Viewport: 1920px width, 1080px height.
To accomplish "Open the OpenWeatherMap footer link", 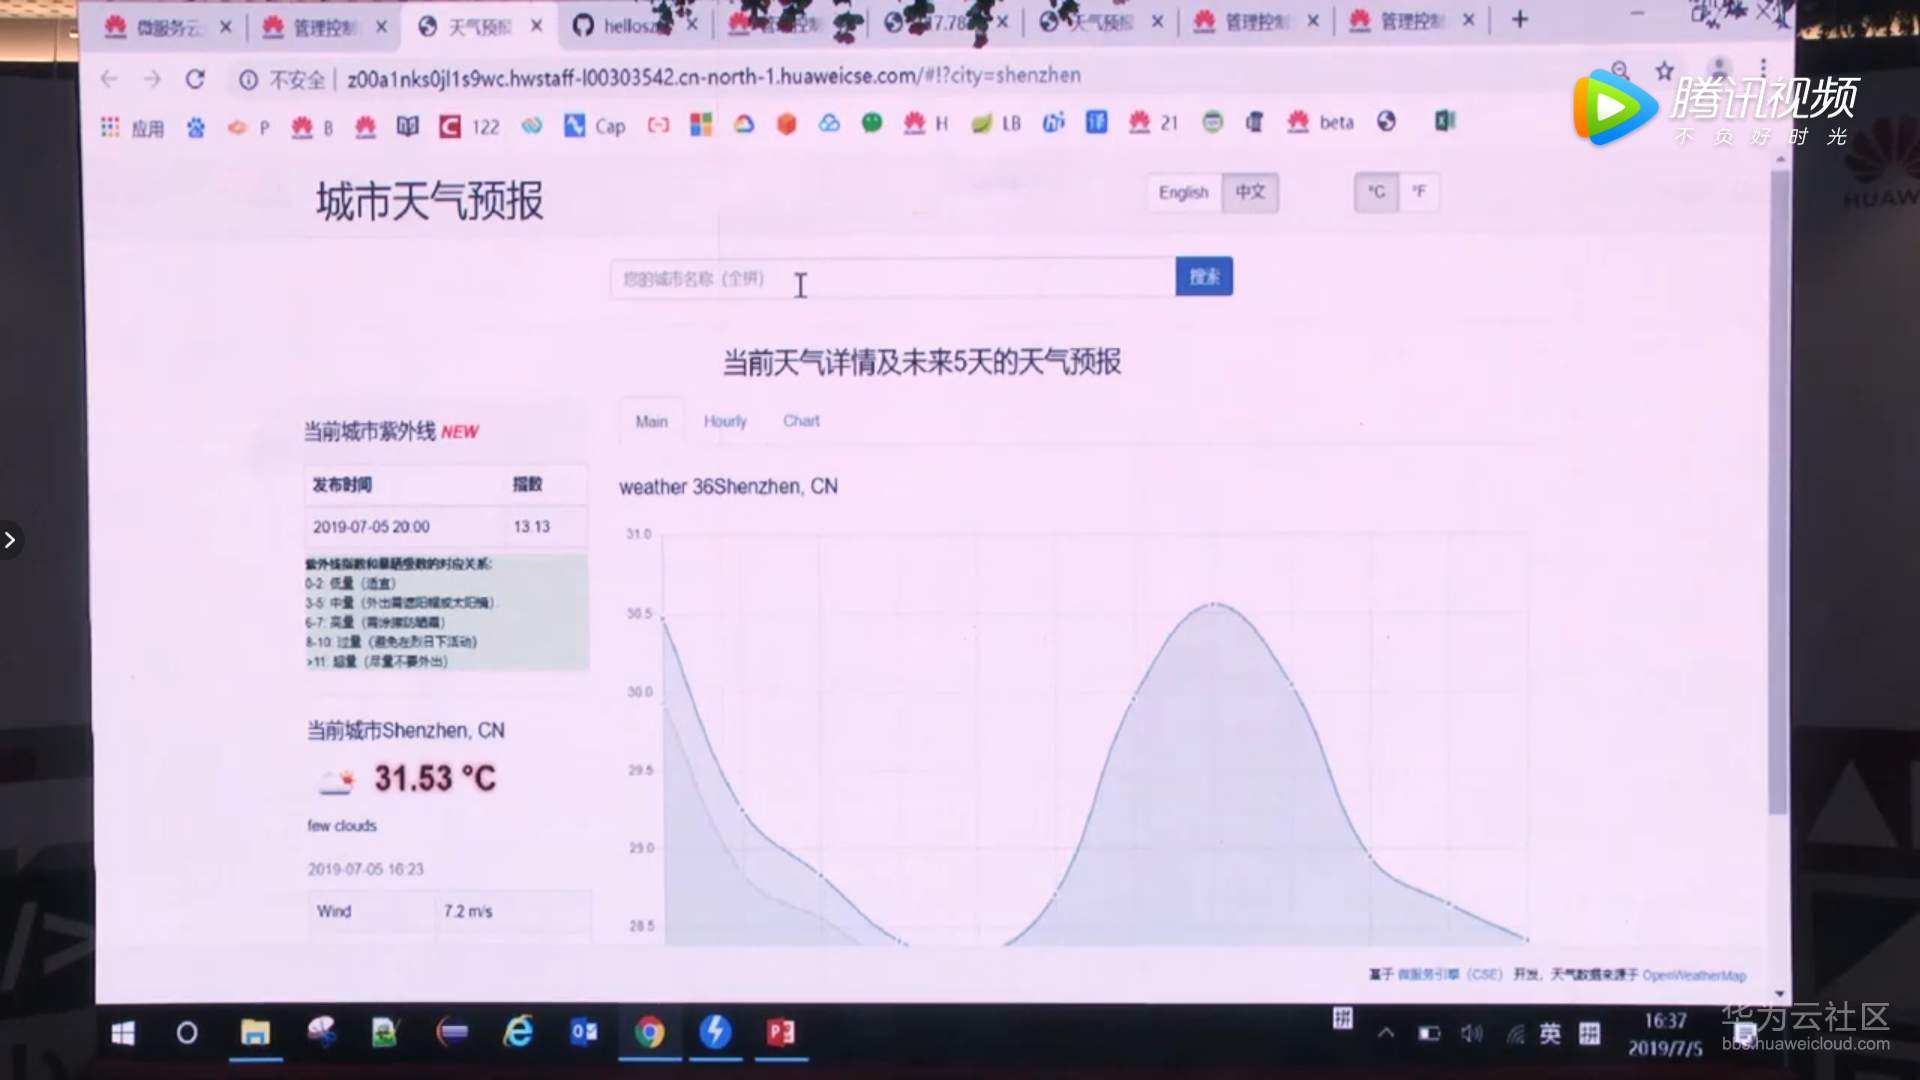I will (1693, 975).
